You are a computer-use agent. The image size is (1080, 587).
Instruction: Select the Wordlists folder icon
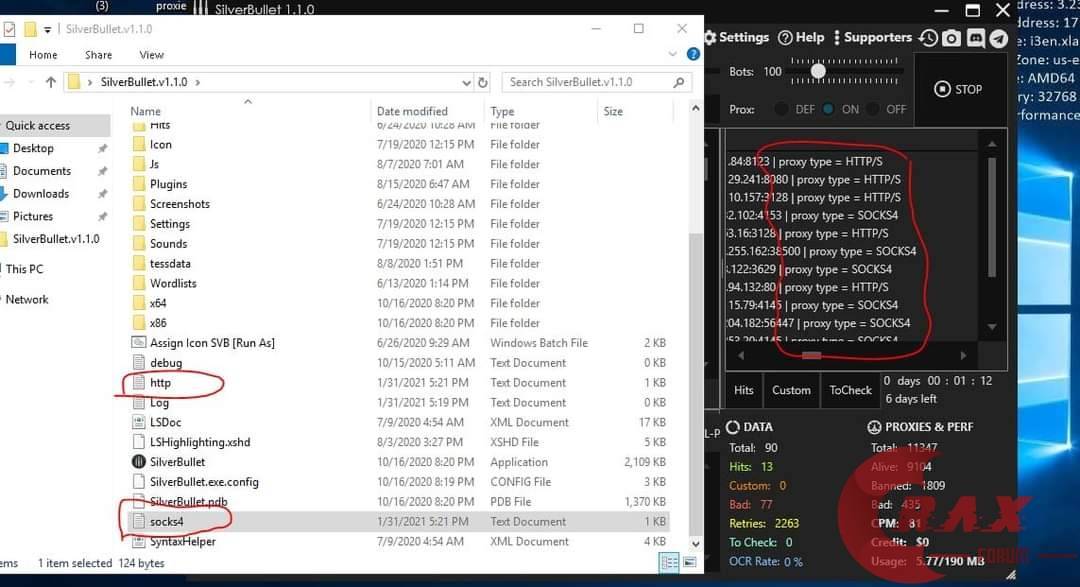click(x=138, y=283)
